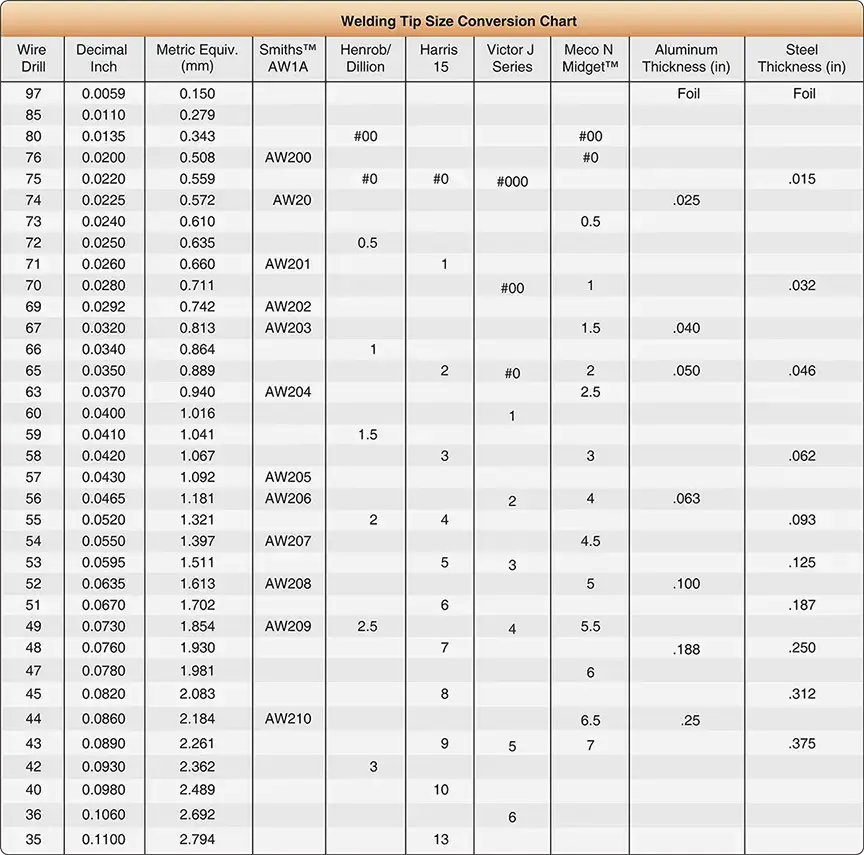Select Smiths tip 'AW208'
This screenshot has height=855, width=864.
288,583
